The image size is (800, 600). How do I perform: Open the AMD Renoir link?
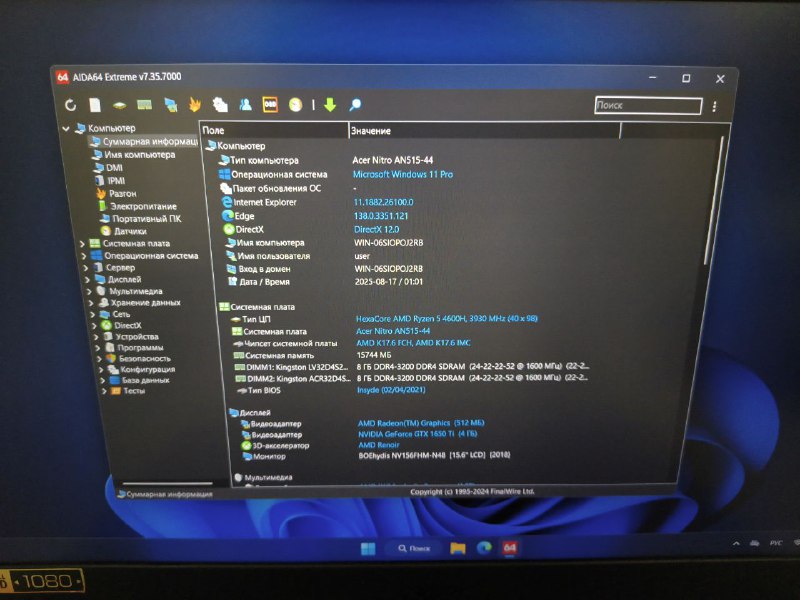pos(379,445)
